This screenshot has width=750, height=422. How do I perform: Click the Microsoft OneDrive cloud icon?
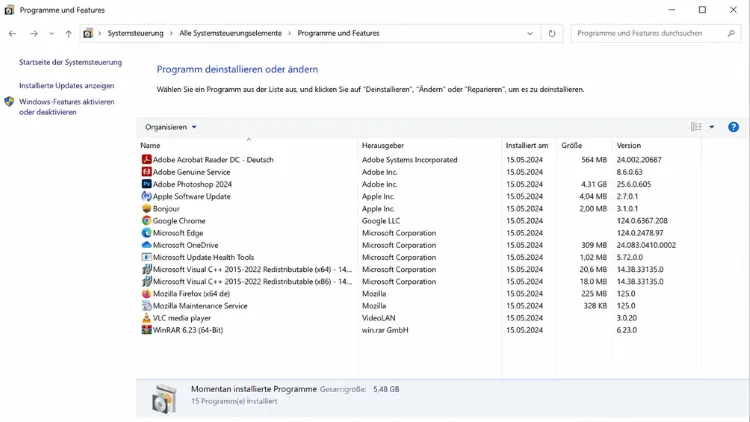(x=146, y=245)
